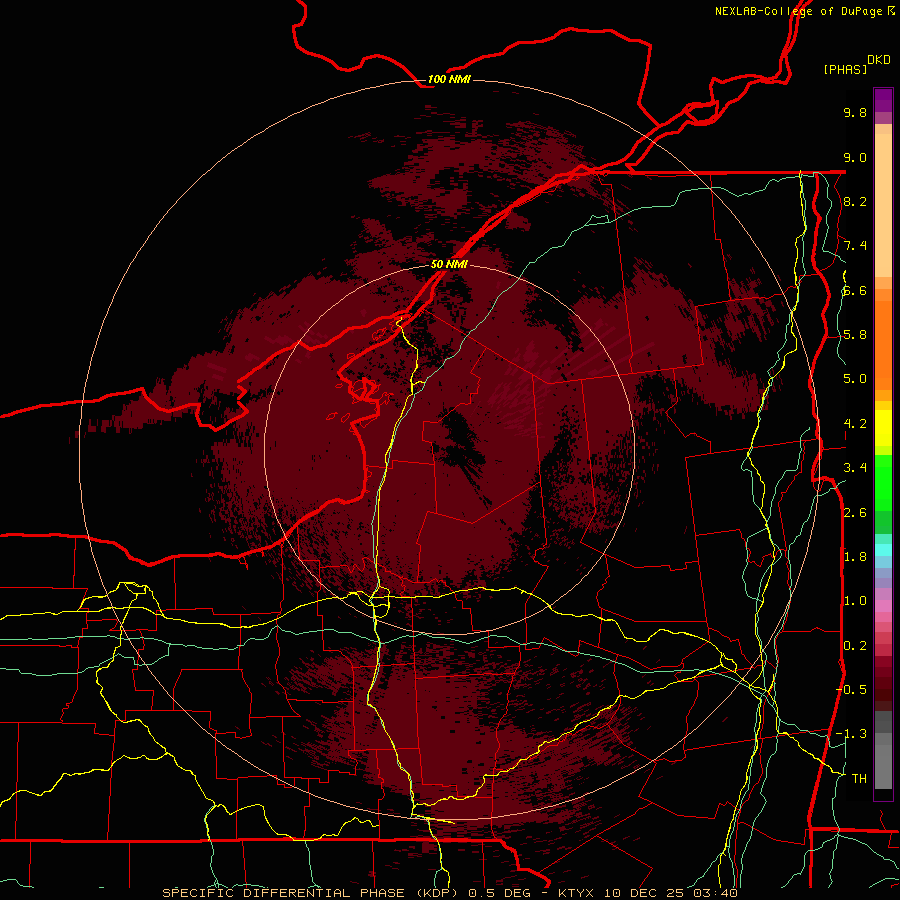Click the 7.4 value on the scale

click(855, 246)
